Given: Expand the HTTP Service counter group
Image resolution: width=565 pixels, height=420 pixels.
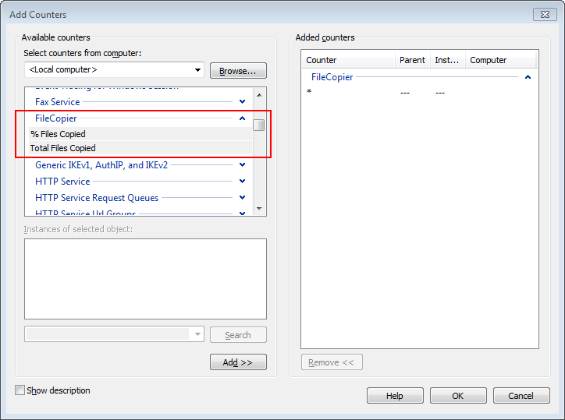Looking at the screenshot, I should click(242, 181).
